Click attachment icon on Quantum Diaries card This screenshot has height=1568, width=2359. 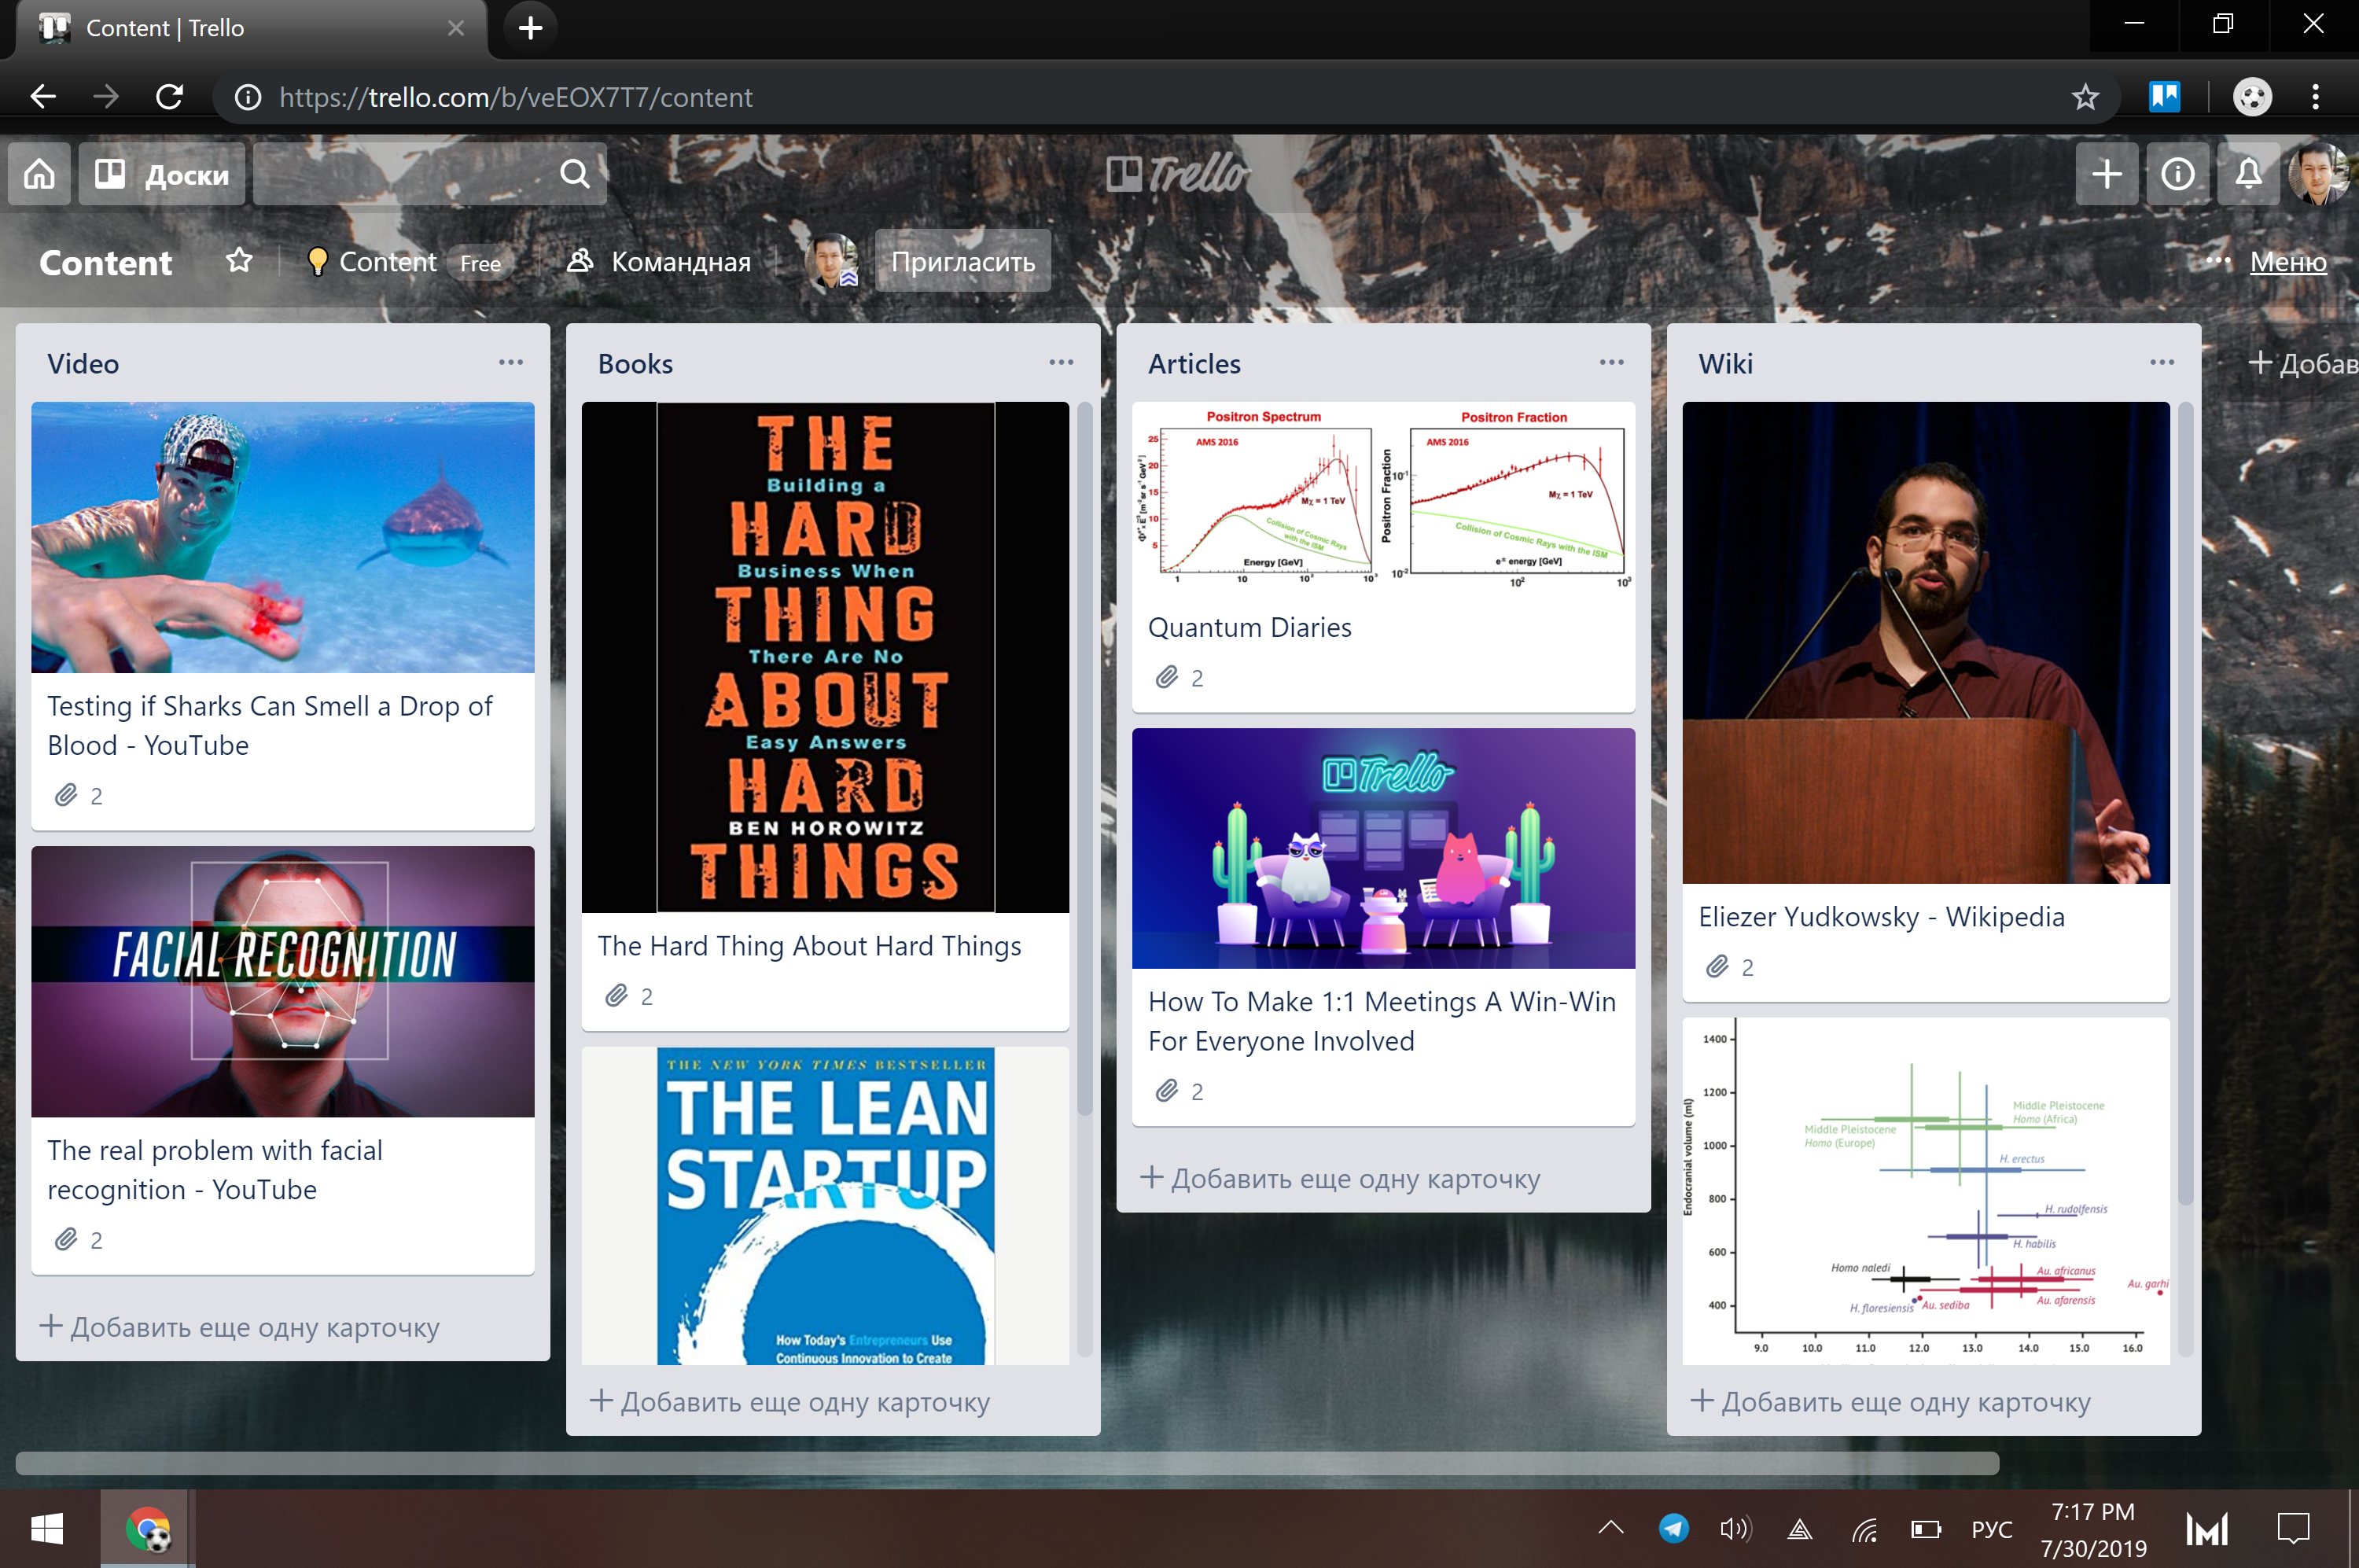pyautogui.click(x=1166, y=677)
